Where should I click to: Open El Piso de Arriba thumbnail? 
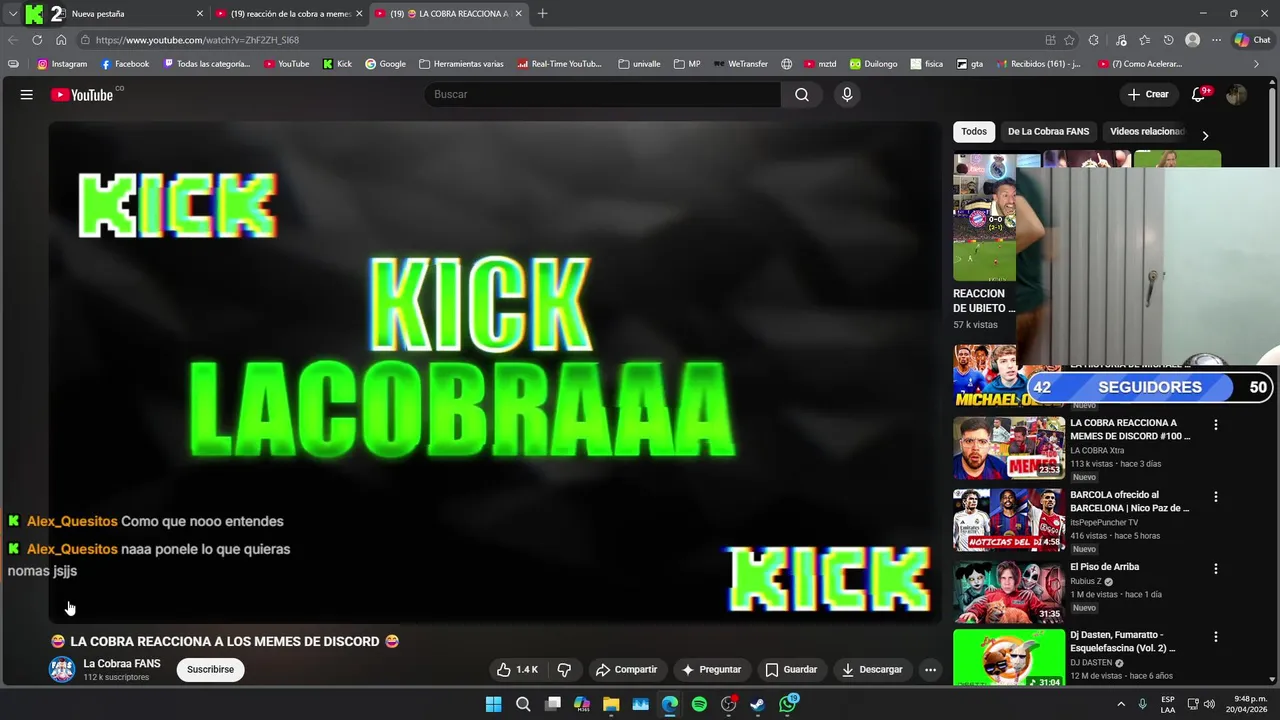point(1008,592)
